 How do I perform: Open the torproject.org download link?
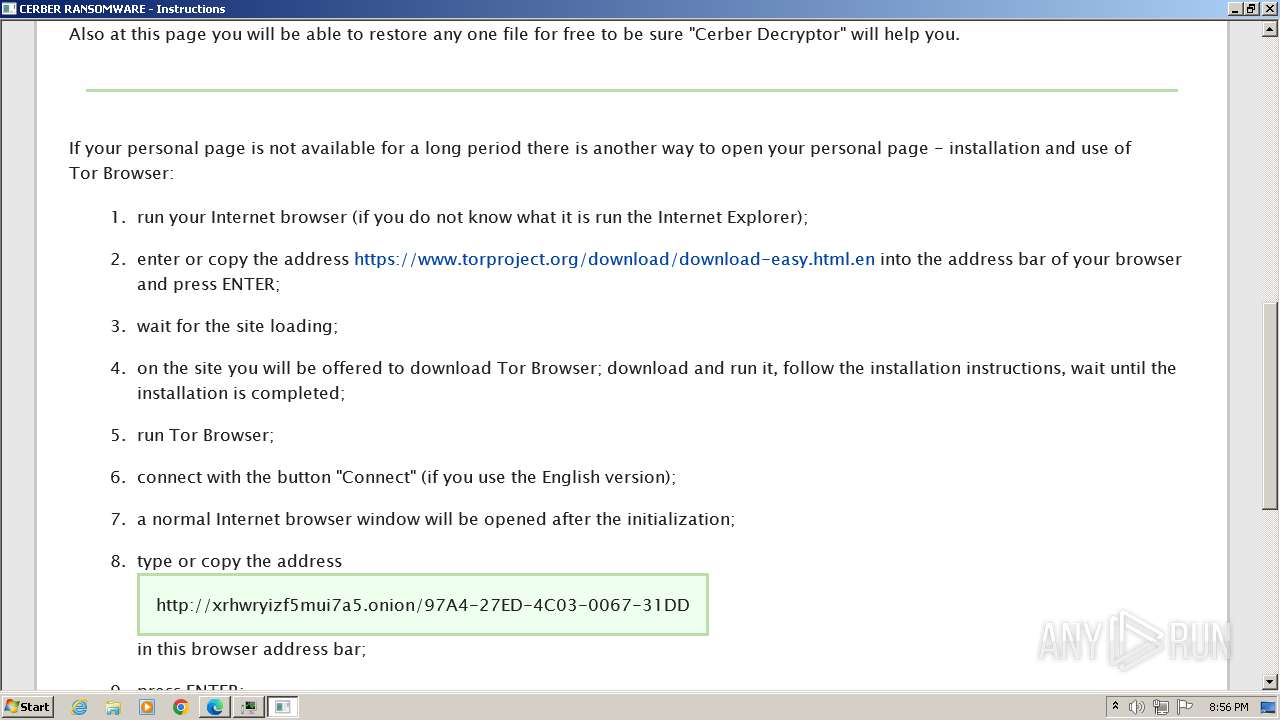(614, 259)
